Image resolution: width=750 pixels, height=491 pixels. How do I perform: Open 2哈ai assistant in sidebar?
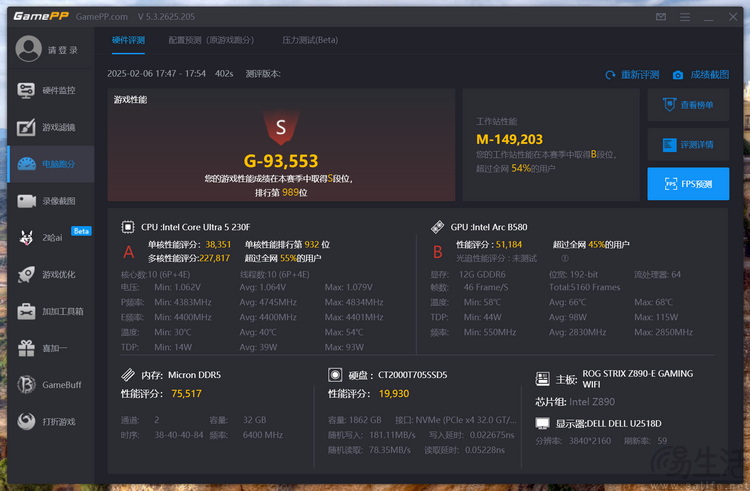[51, 238]
